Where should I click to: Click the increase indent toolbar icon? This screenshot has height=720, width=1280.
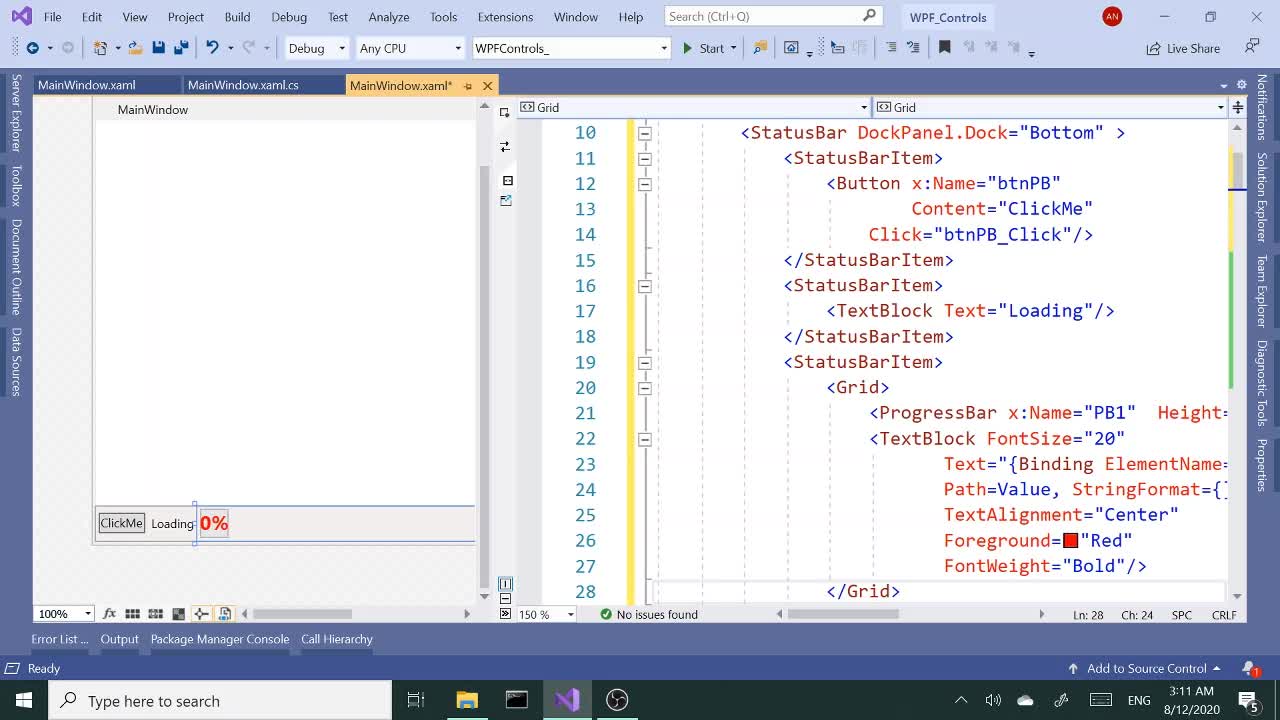890,48
